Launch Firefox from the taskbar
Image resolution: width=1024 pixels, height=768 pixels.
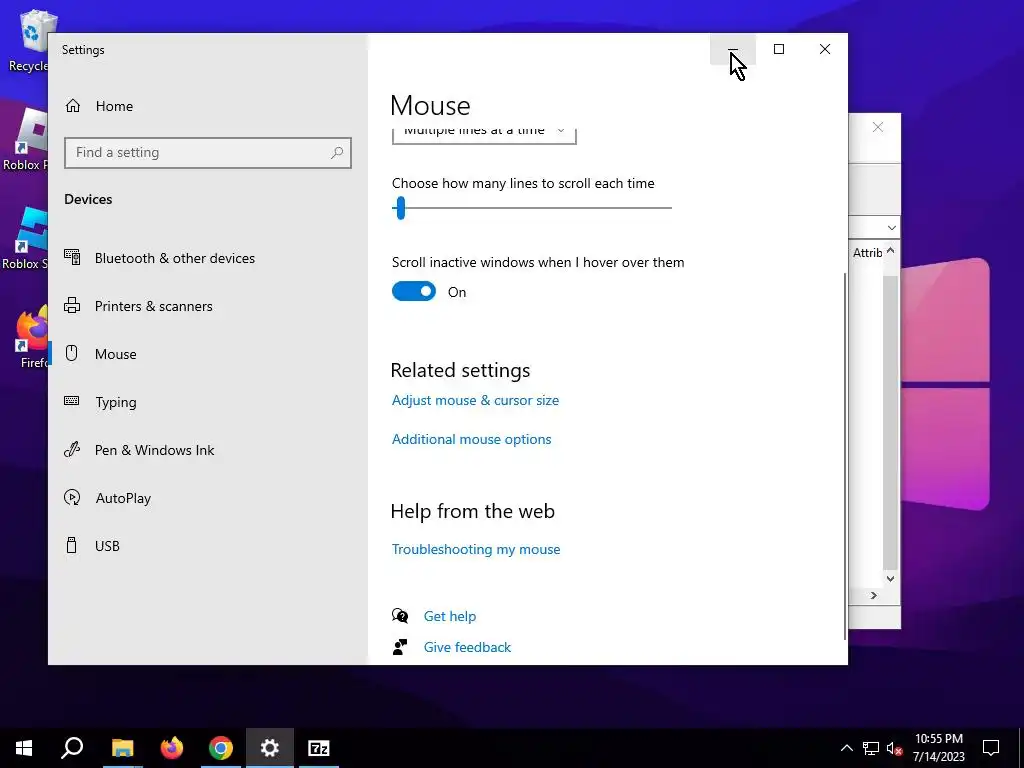click(x=172, y=748)
